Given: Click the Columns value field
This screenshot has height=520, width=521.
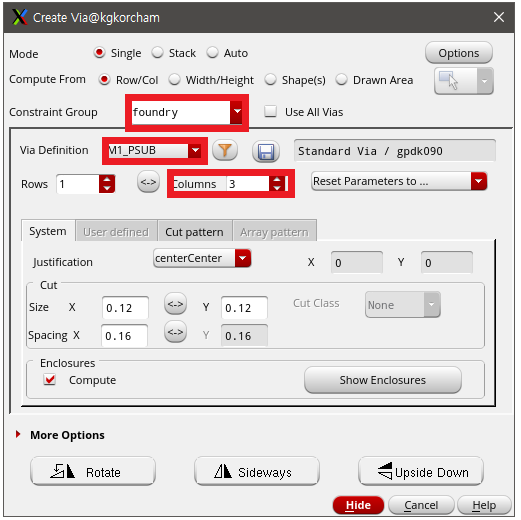Looking at the screenshot, I should click(x=248, y=184).
